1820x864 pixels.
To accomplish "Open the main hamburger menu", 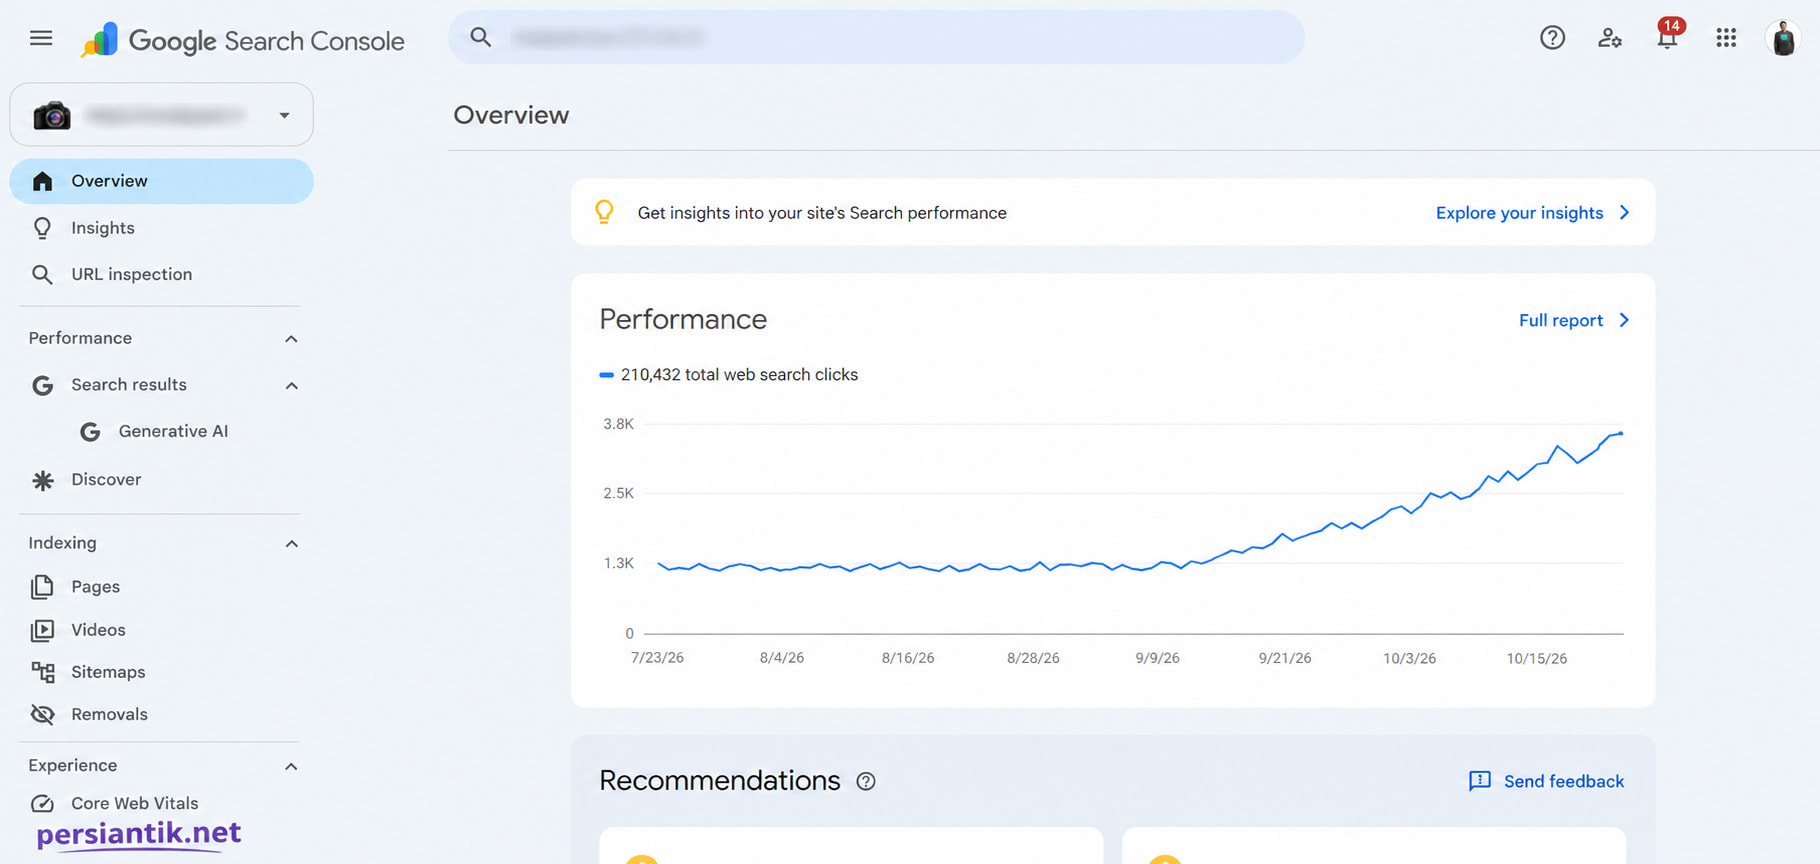I will click(x=41, y=38).
